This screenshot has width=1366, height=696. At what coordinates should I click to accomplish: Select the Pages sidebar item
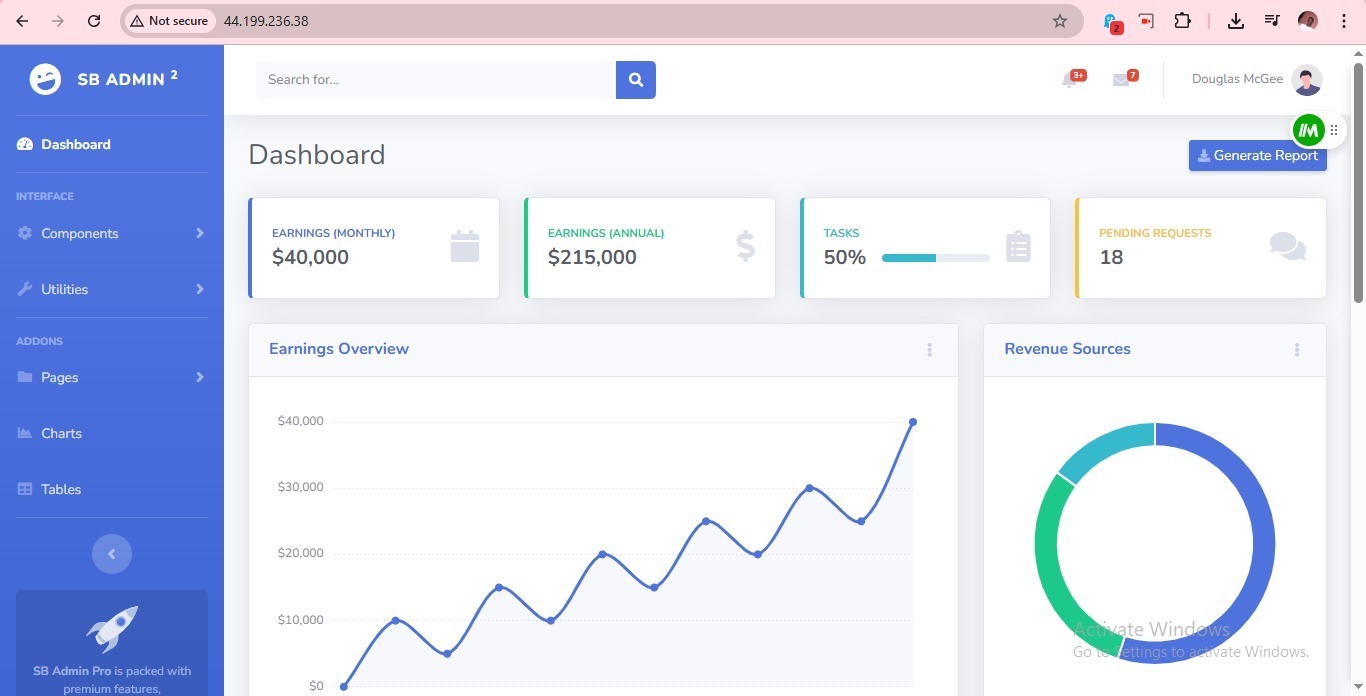click(112, 377)
